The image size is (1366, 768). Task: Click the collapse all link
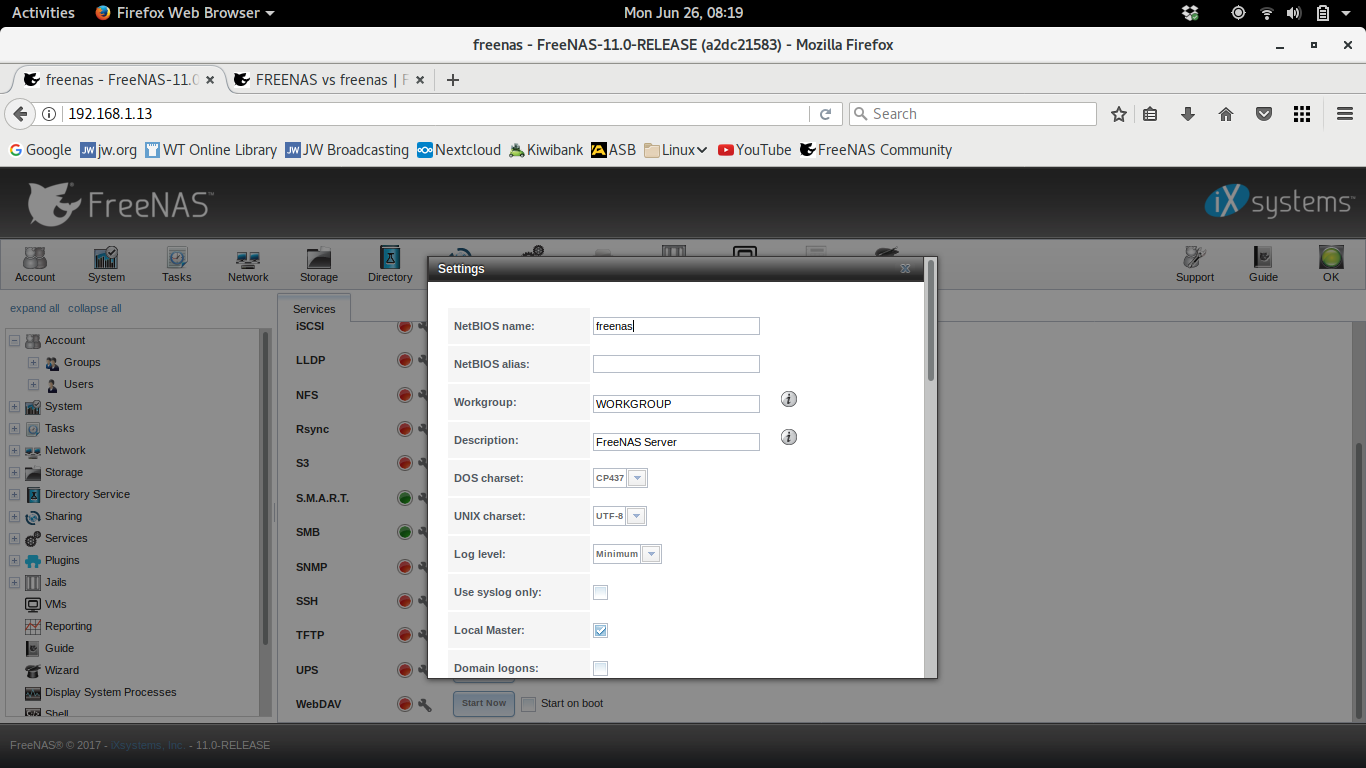[95, 308]
